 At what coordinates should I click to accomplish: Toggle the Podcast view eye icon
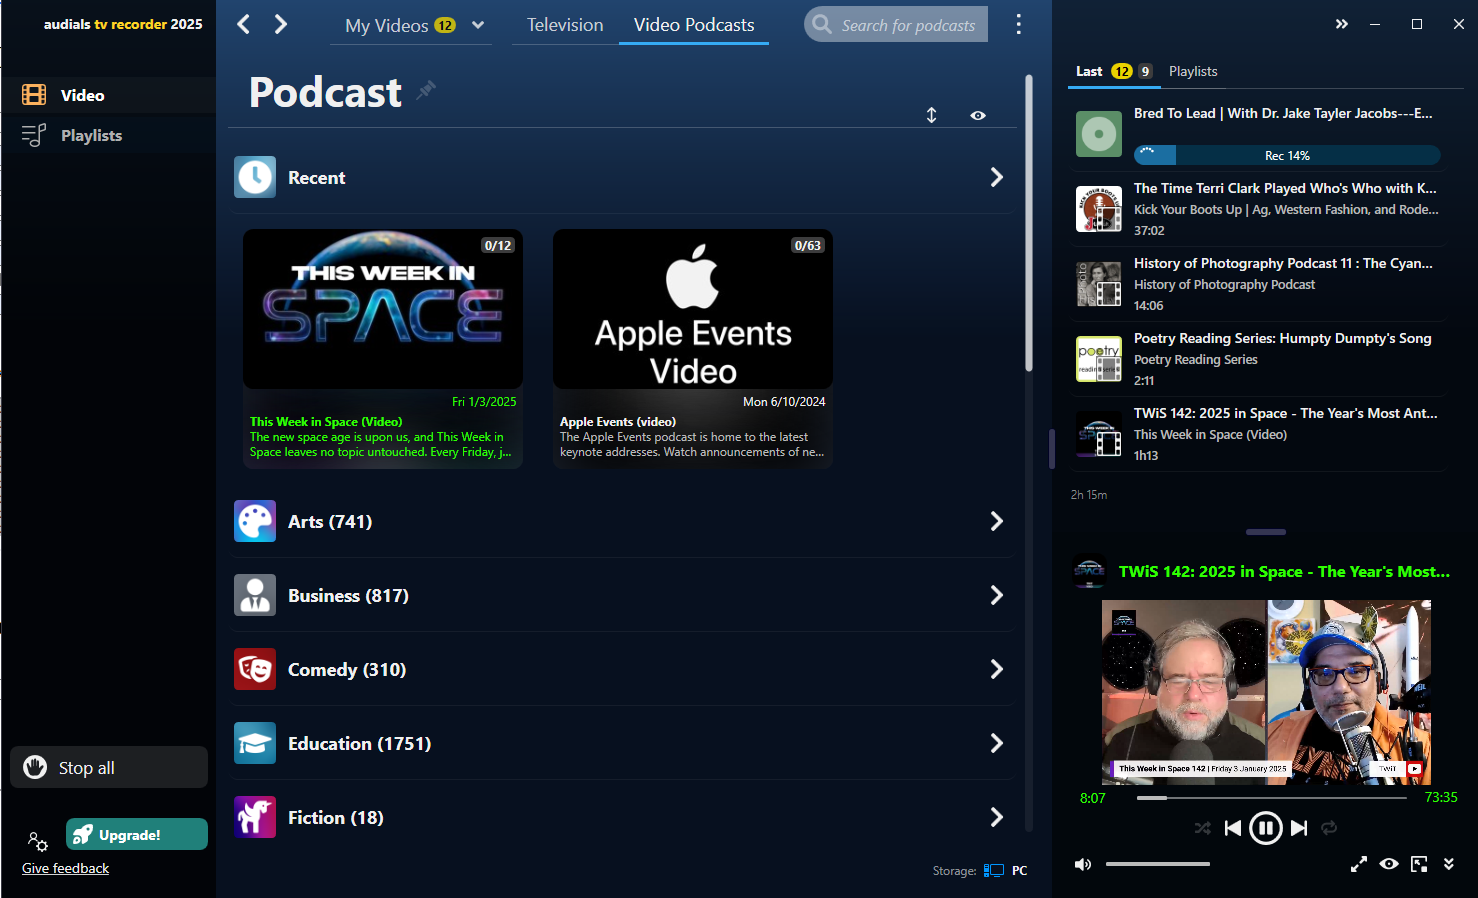pos(978,115)
